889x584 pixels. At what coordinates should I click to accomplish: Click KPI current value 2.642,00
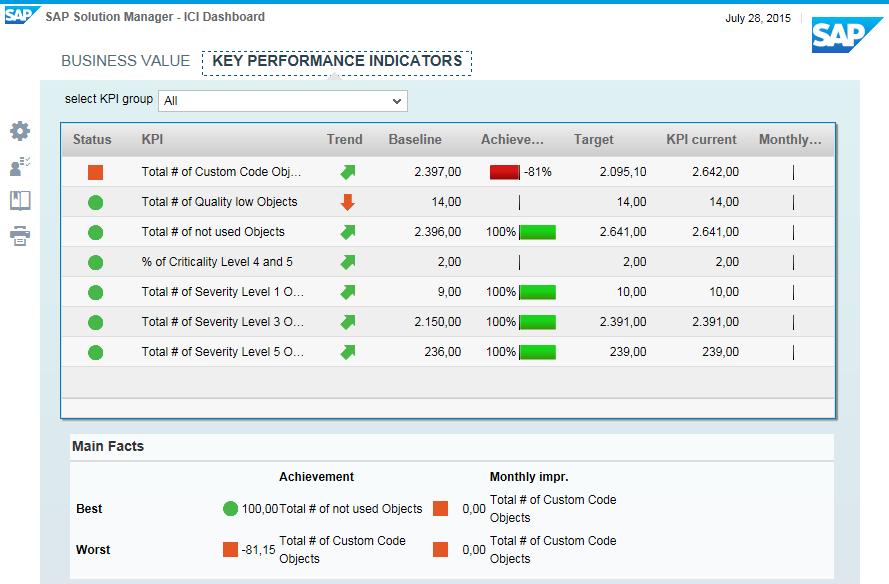pos(715,172)
